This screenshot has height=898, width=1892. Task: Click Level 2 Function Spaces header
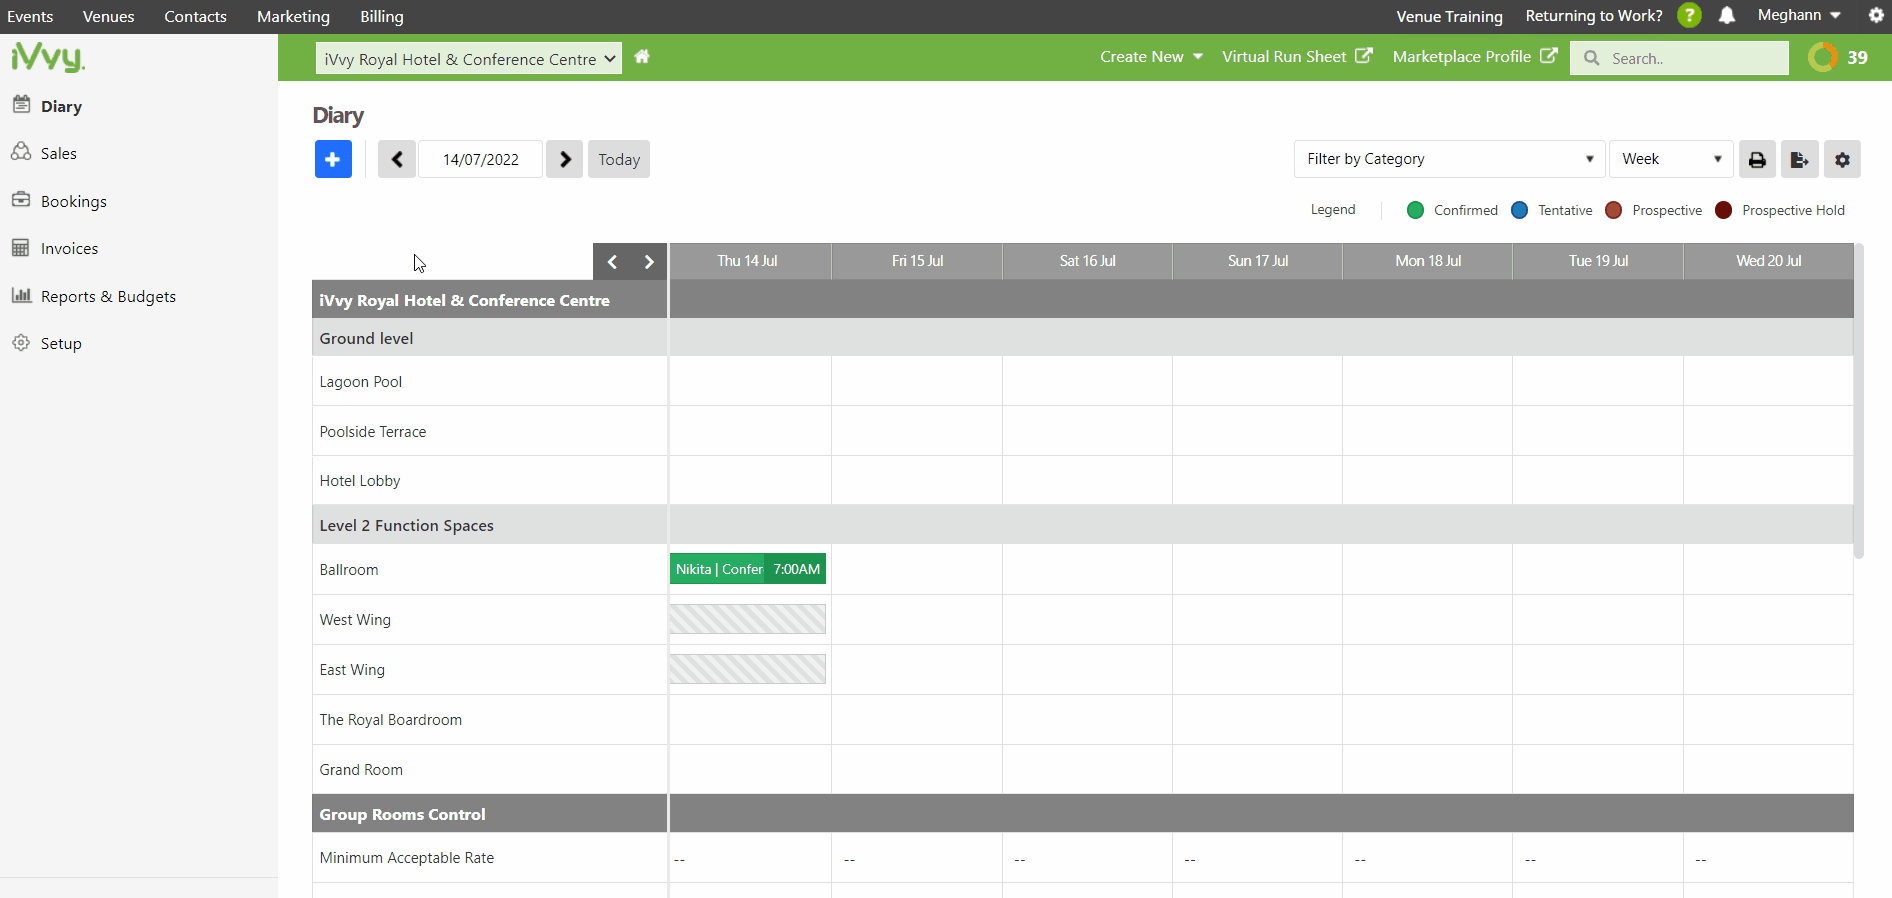406,526
